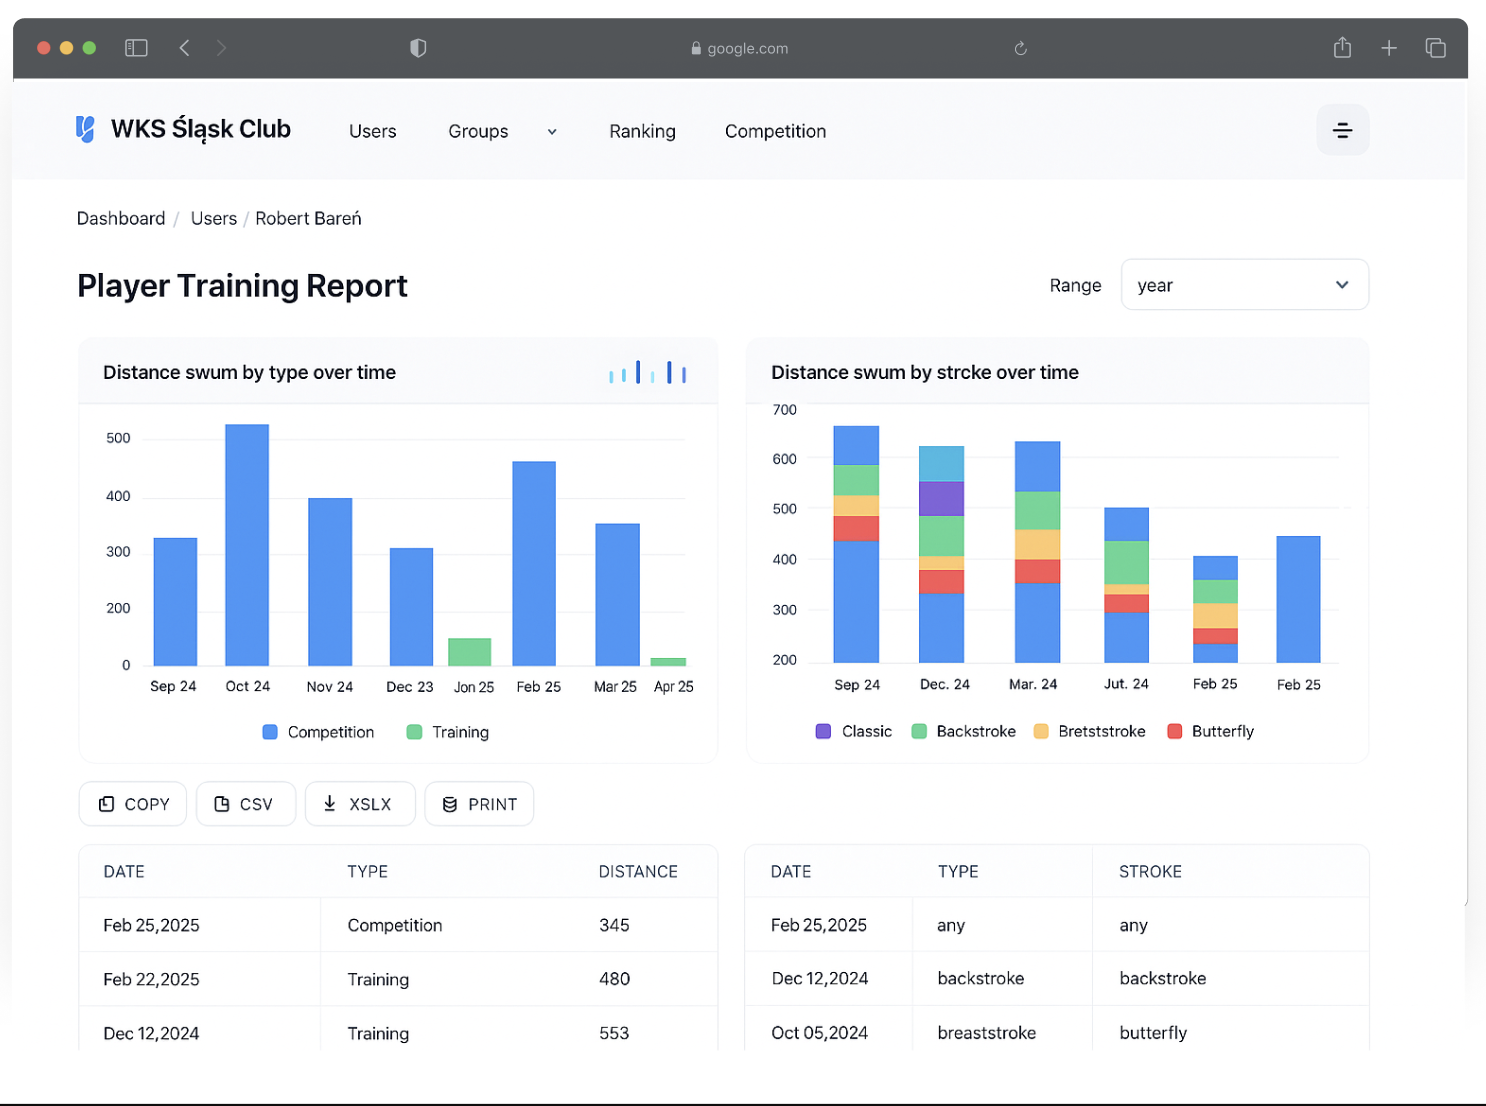The width and height of the screenshot is (1486, 1106).
Task: Show the tab overview icon
Action: coord(1435,48)
